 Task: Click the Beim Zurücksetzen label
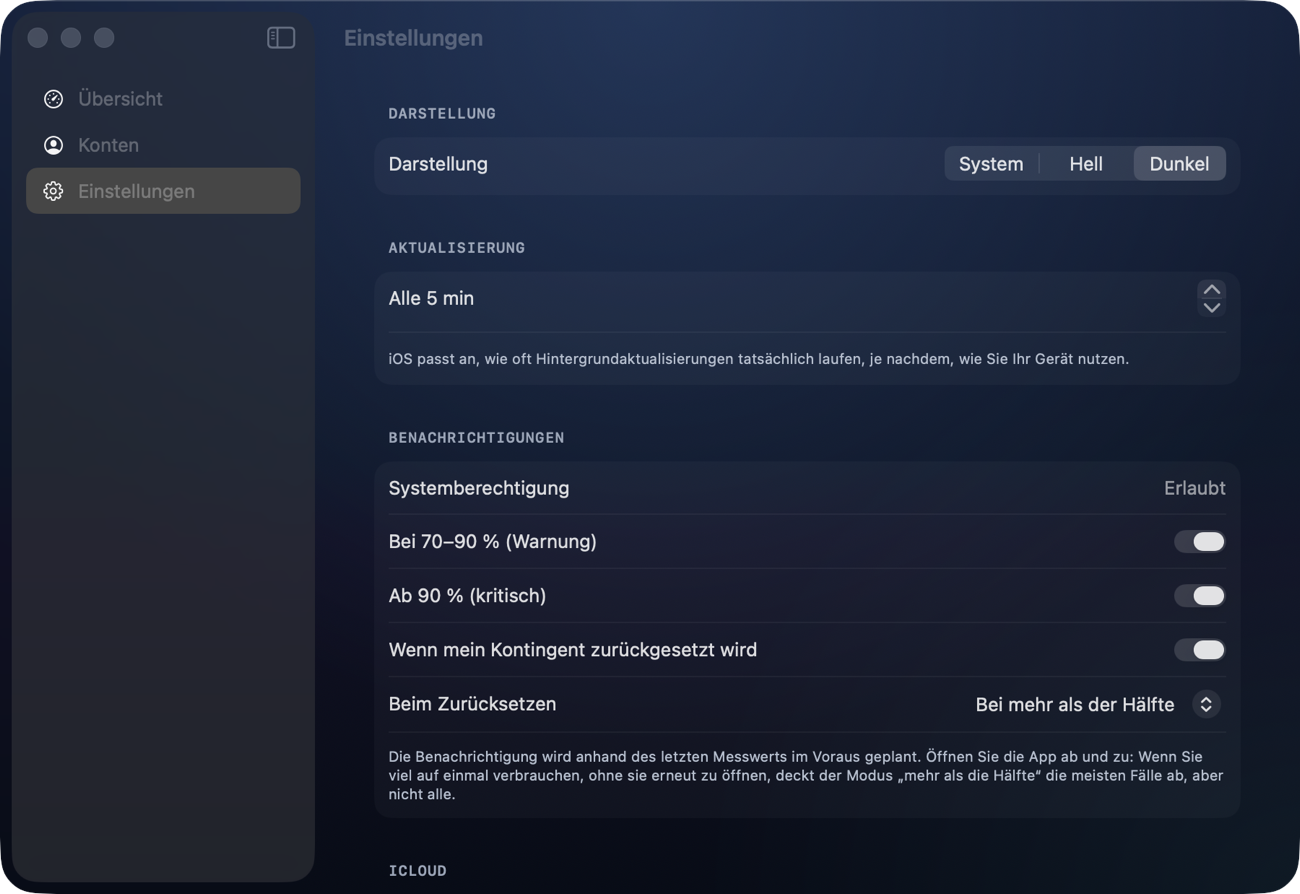pos(472,705)
